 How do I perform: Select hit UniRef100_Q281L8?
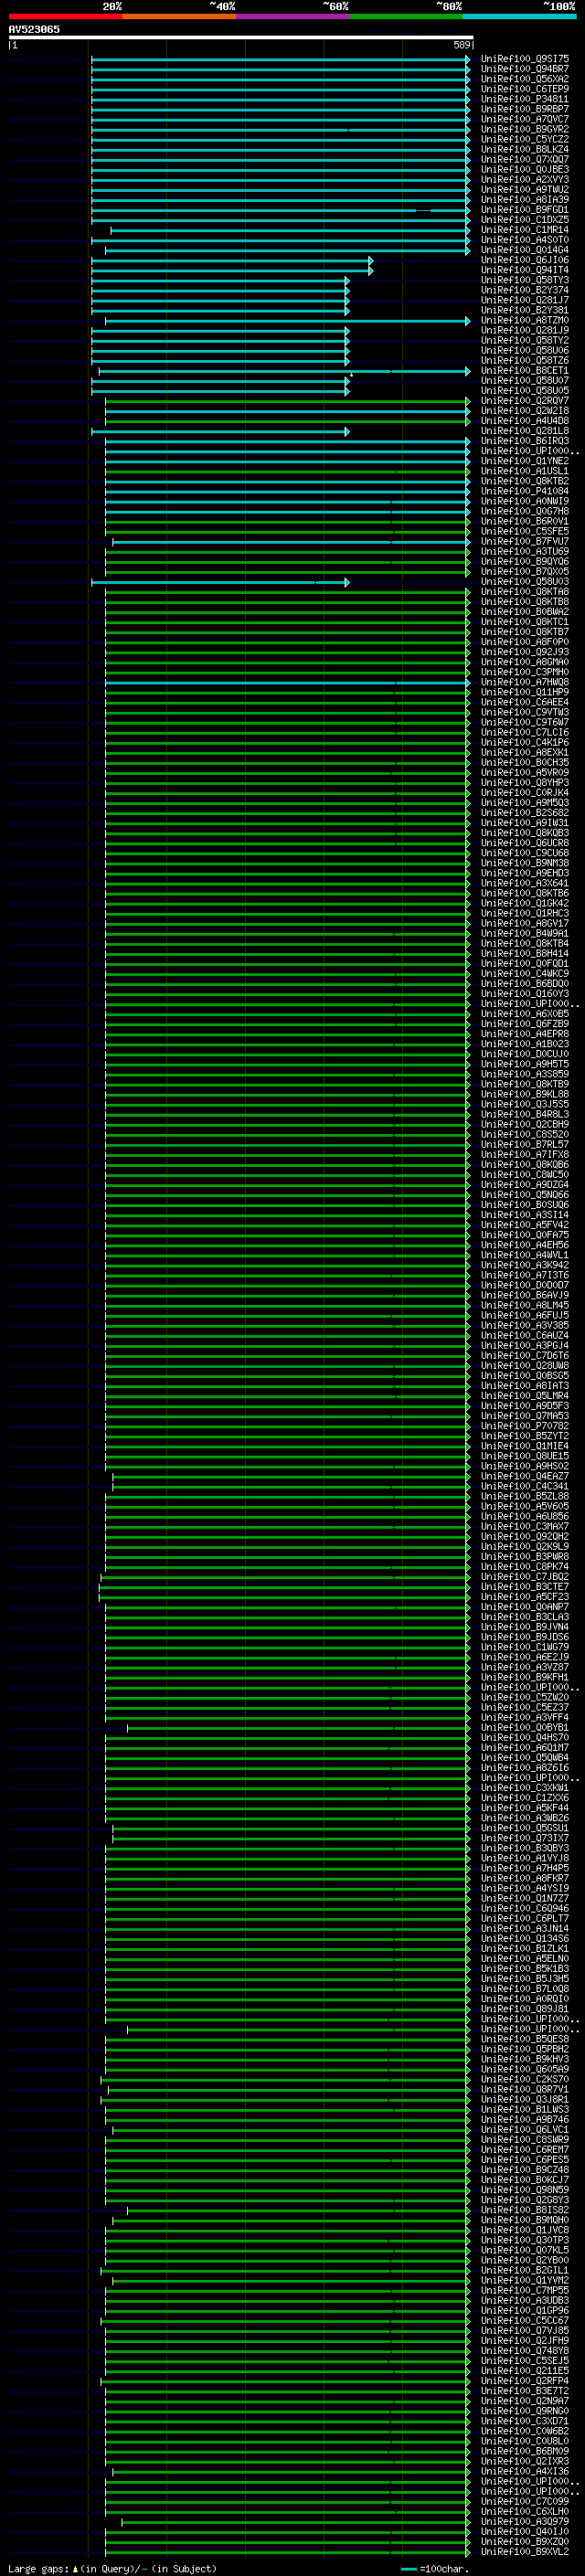525,431
